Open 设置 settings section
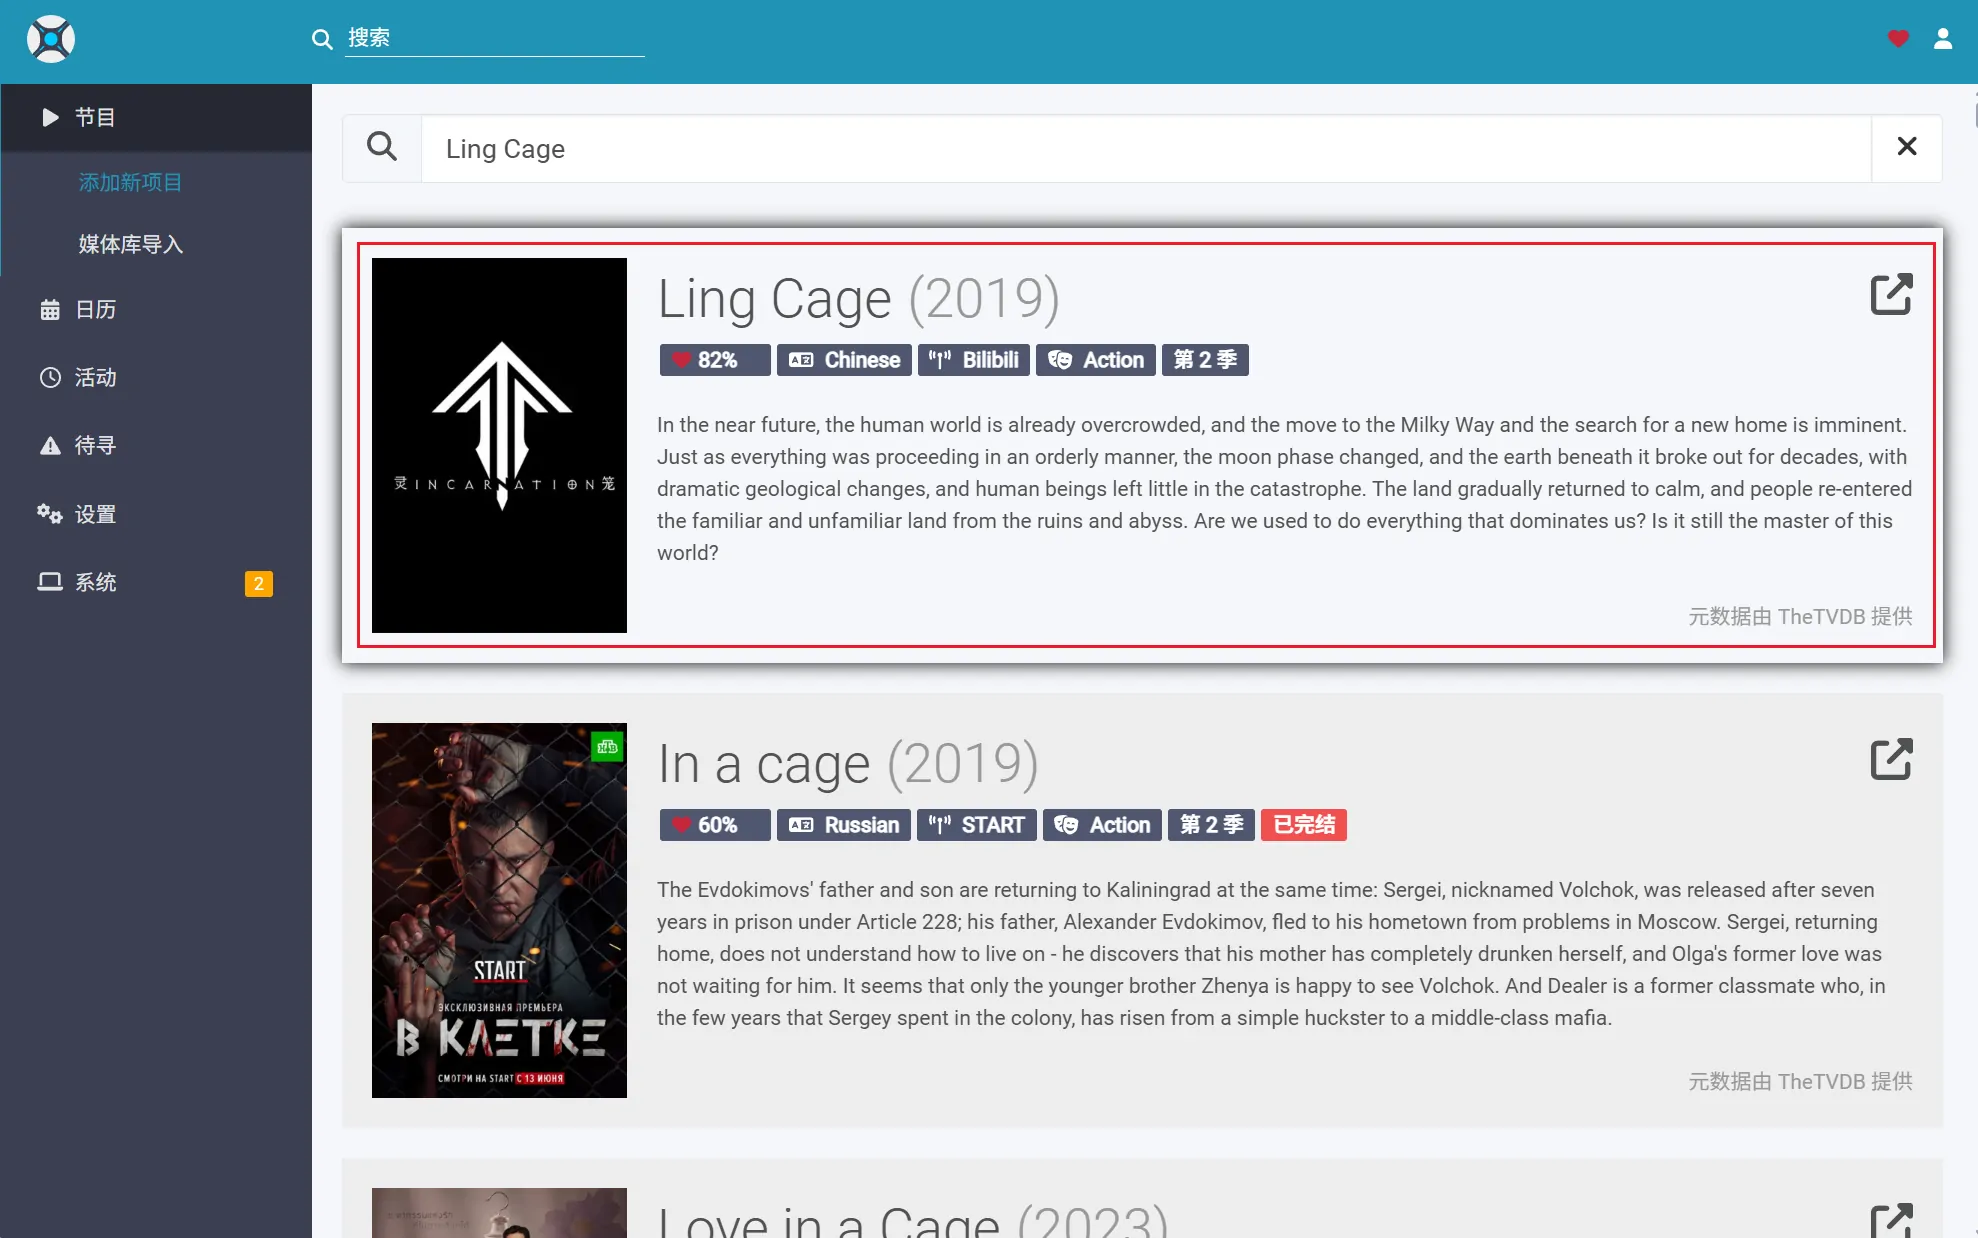 [x=95, y=514]
